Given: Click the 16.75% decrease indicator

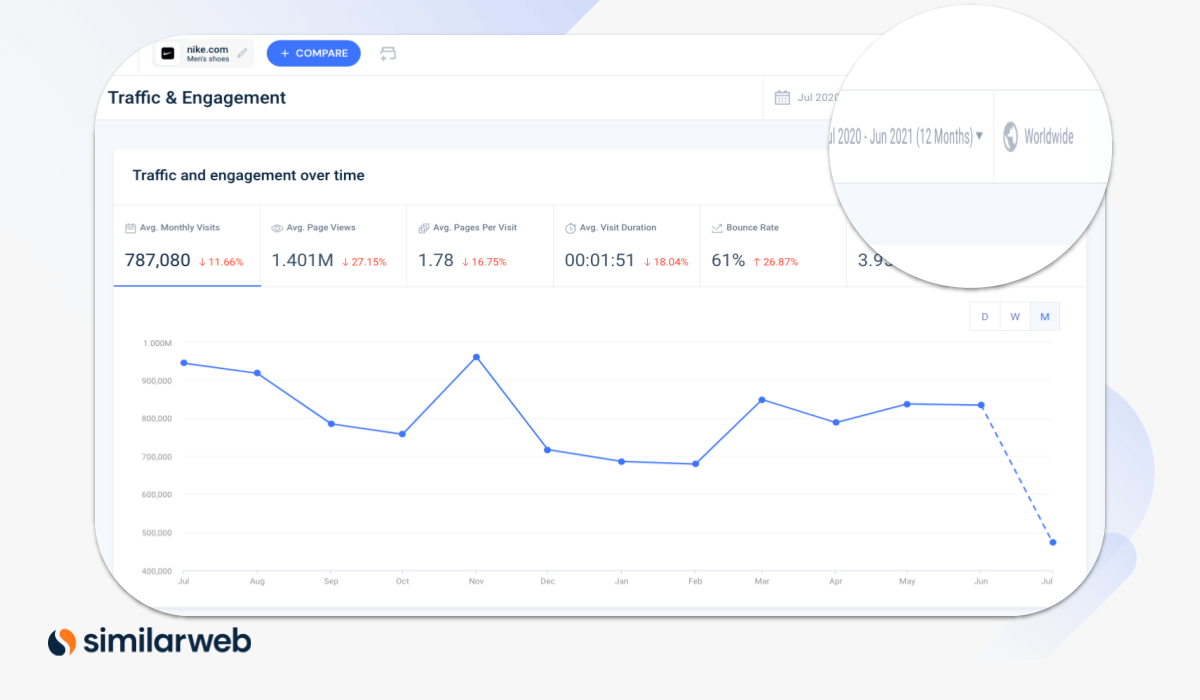Looking at the screenshot, I should pos(485,262).
